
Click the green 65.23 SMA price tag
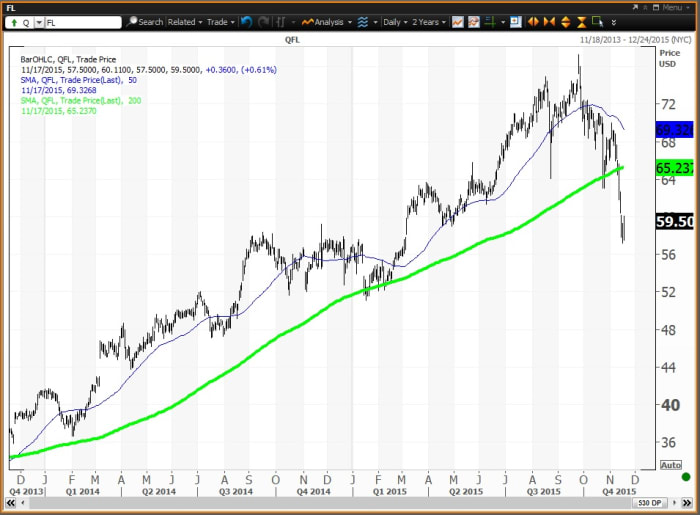[675, 168]
